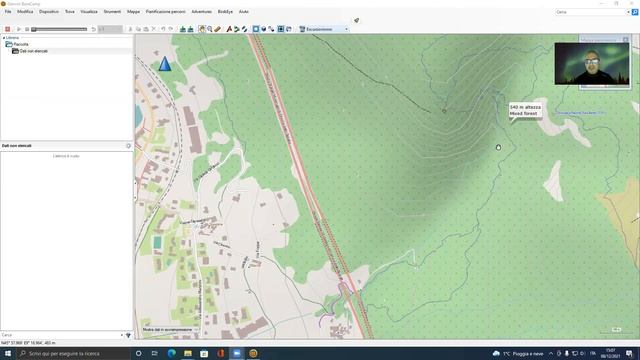The height and width of the screenshot is (360, 640).
Task: Select the new route tool
Action: click(237, 29)
